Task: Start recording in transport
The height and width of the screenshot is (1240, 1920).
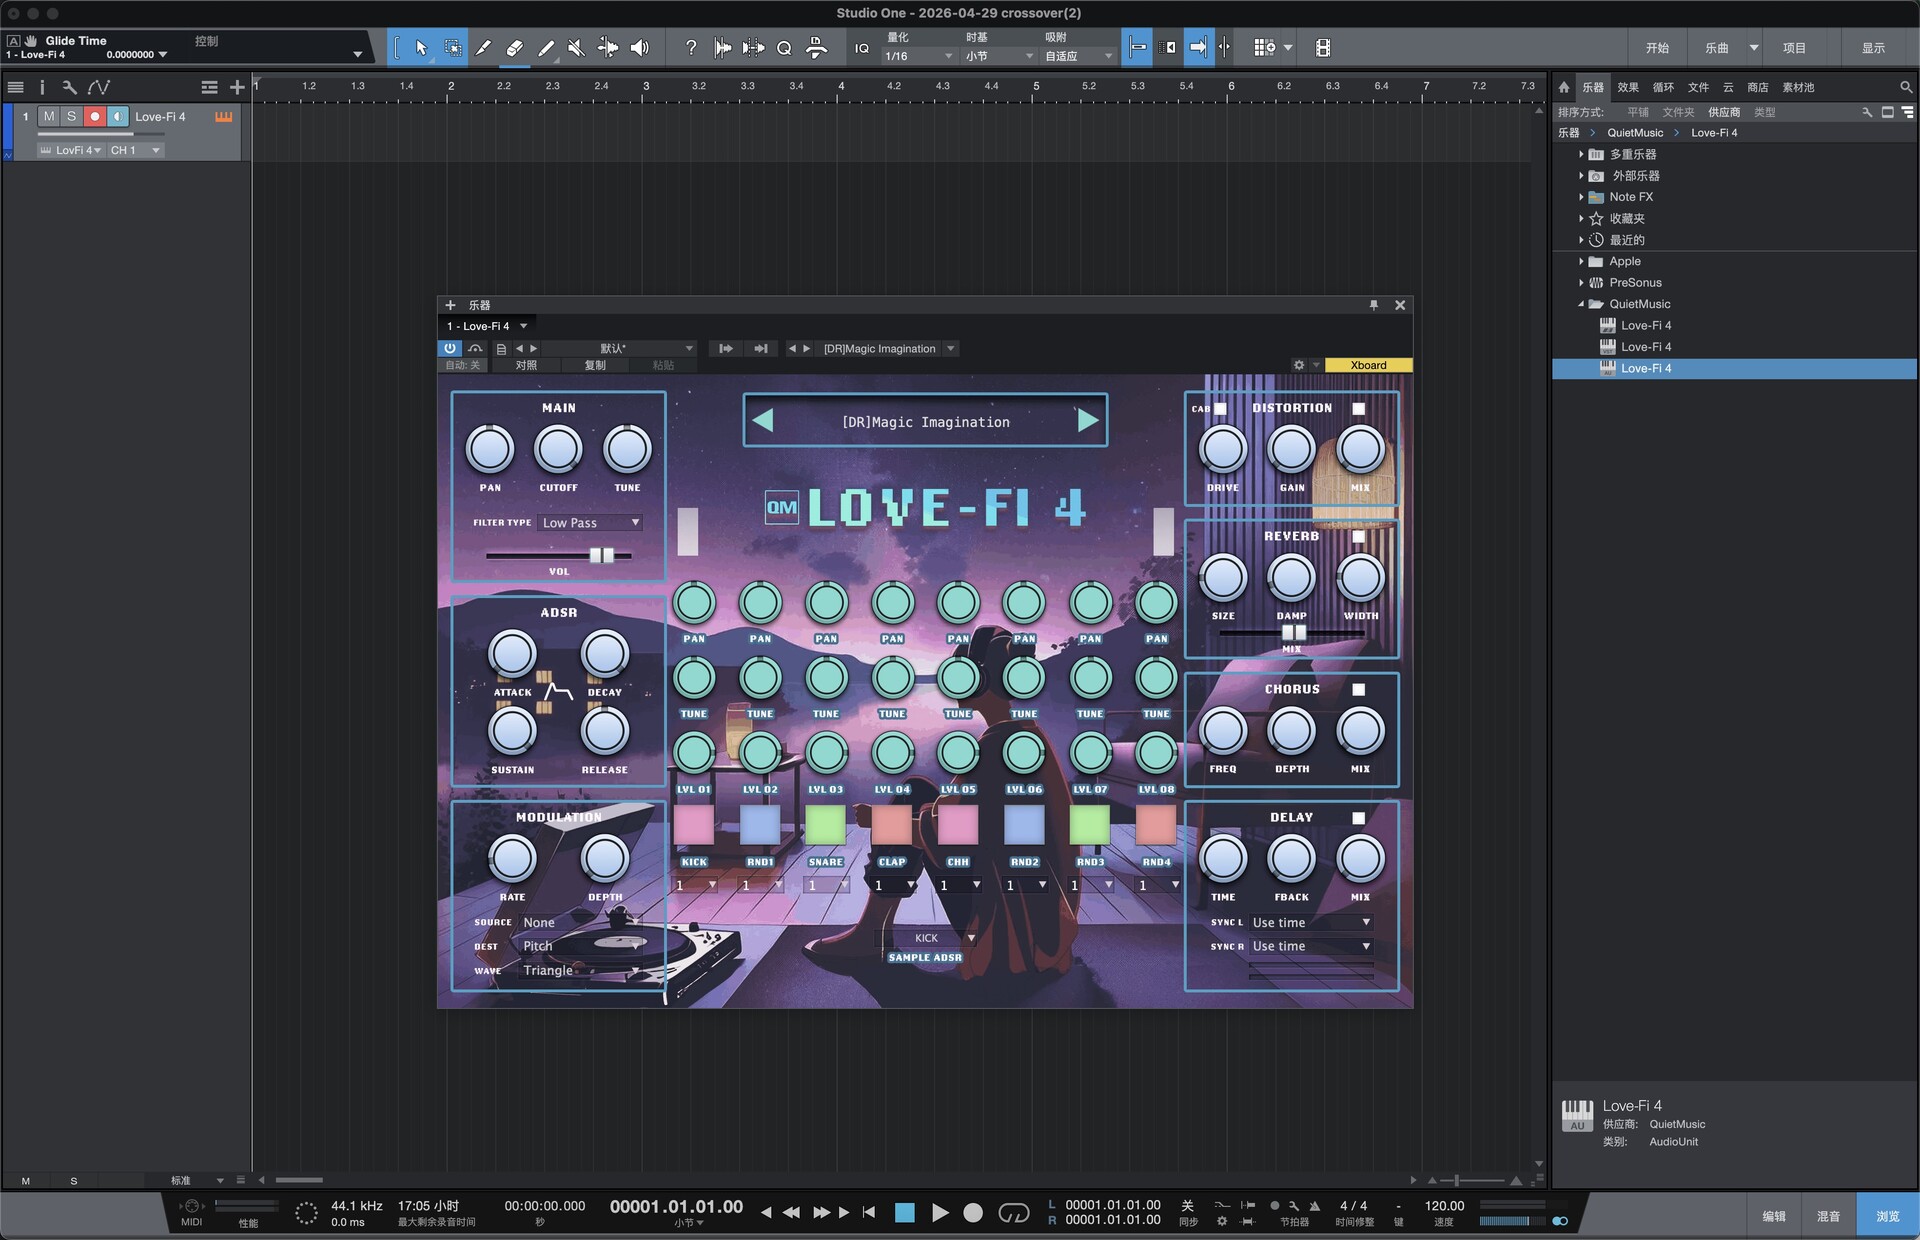Action: pos(972,1212)
